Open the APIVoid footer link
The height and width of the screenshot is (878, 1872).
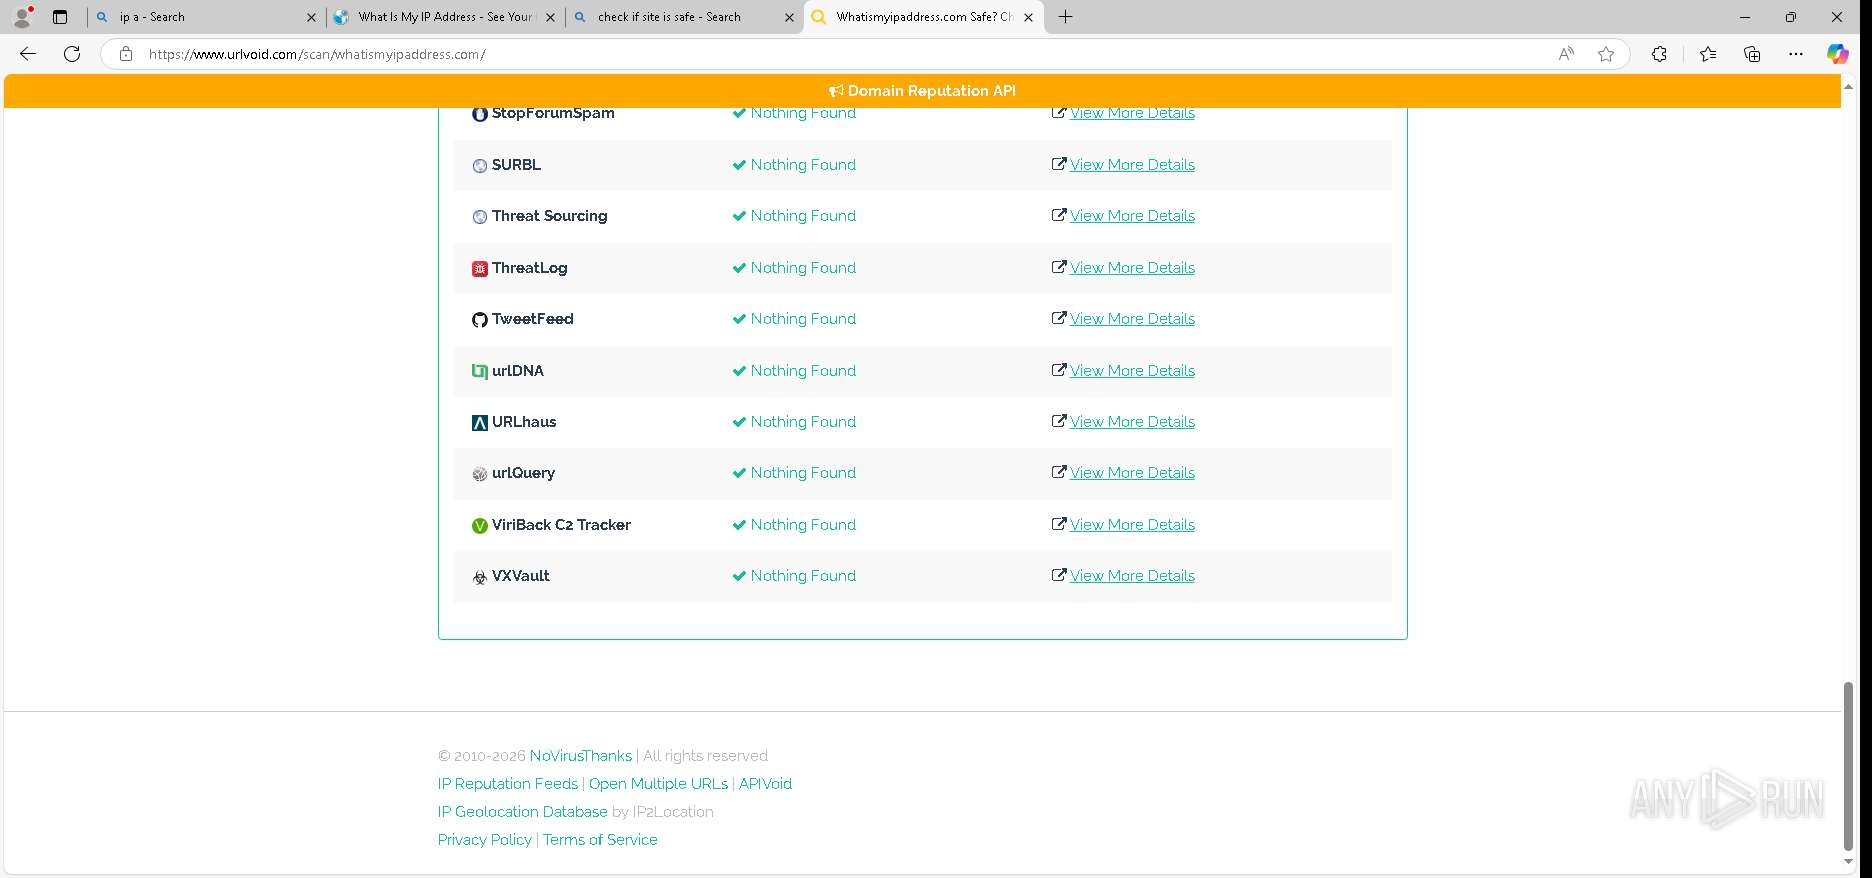click(x=765, y=784)
